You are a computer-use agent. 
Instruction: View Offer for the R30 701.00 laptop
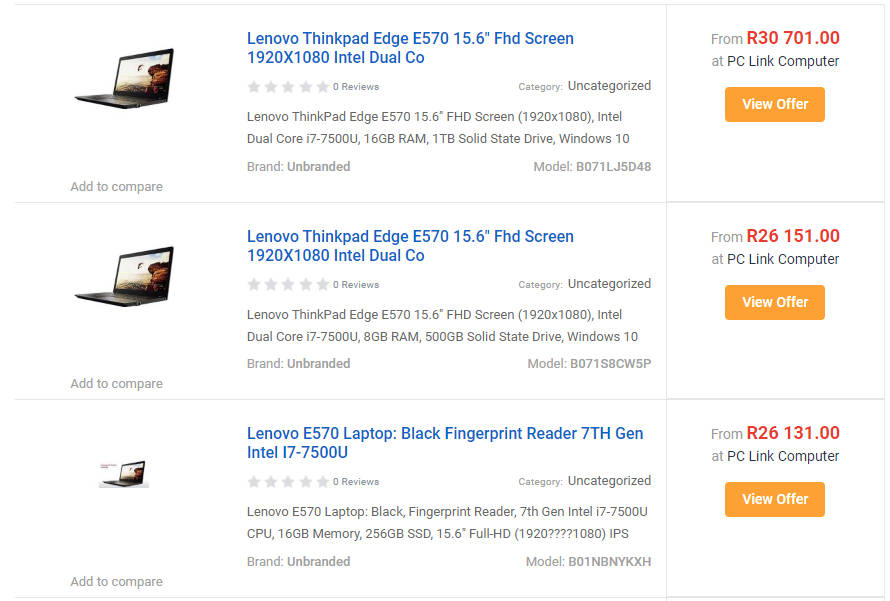point(774,104)
